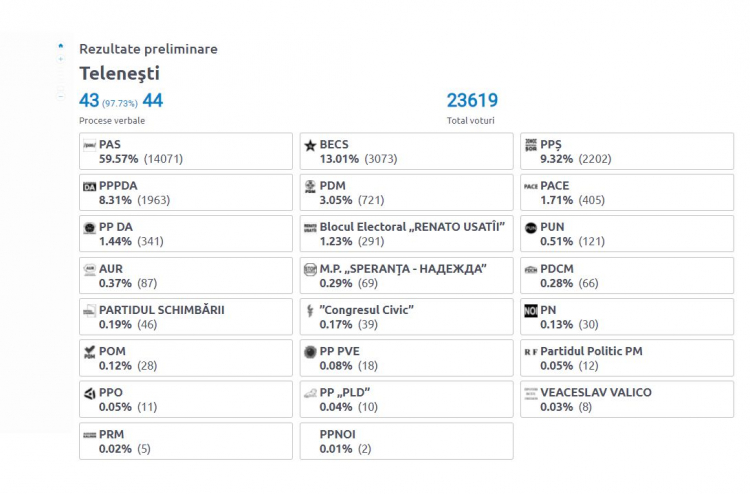Select the PPNOI results card
This screenshot has height=494, width=750.
pyautogui.click(x=407, y=441)
